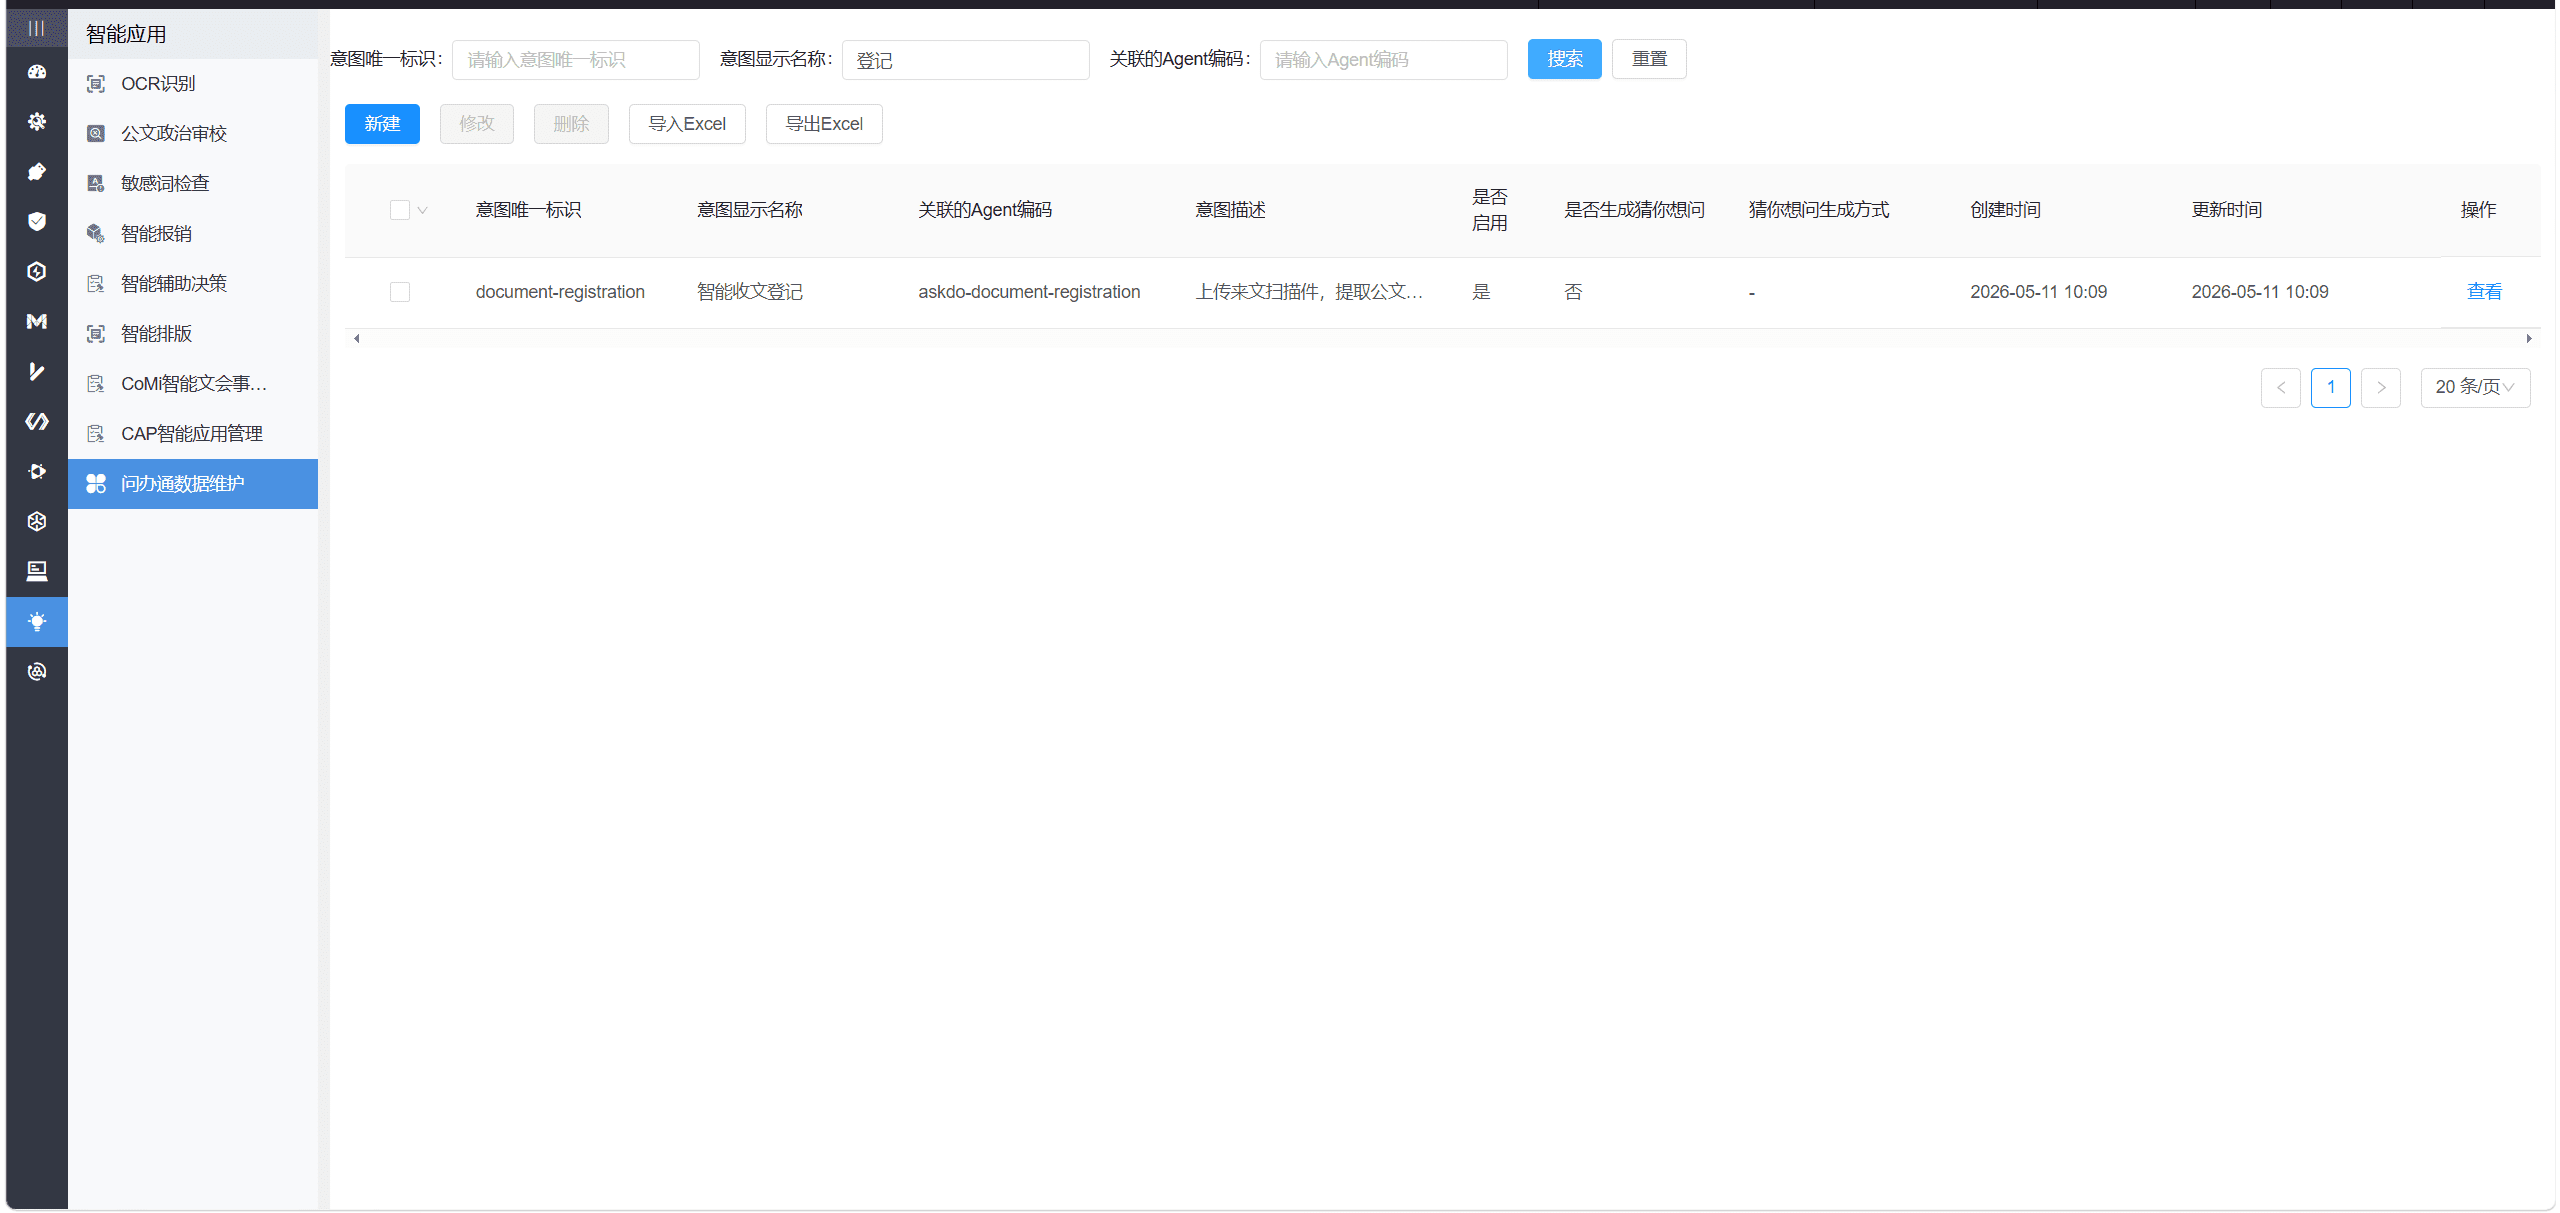
Task: Click the 导出Excel button
Action: pos(824,124)
